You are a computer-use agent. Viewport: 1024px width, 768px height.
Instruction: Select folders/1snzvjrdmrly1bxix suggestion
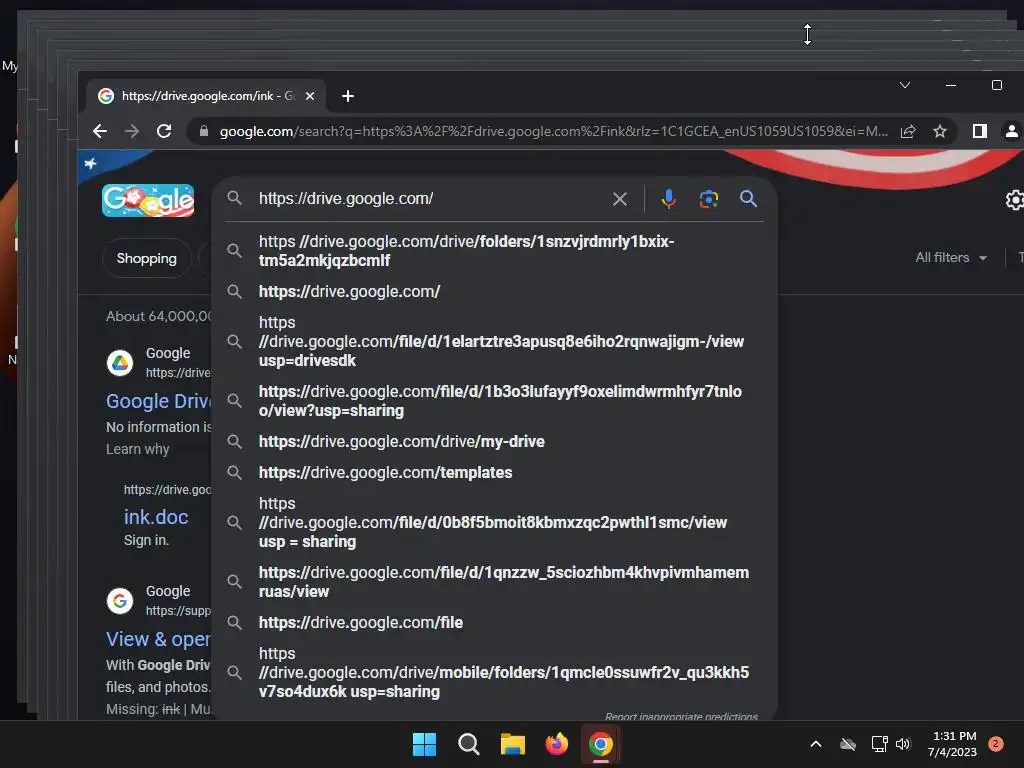pos(494,251)
